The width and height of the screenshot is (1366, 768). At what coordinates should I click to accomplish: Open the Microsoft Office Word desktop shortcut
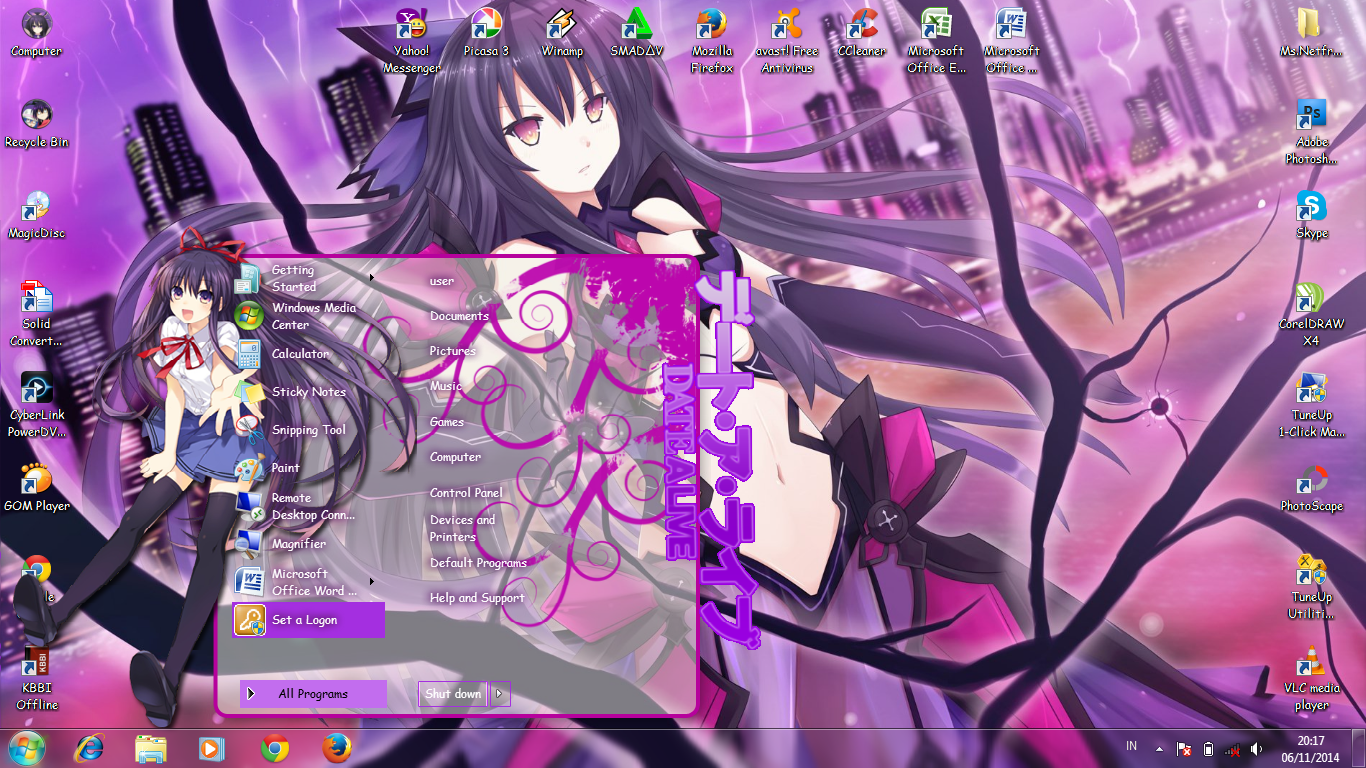click(1012, 41)
